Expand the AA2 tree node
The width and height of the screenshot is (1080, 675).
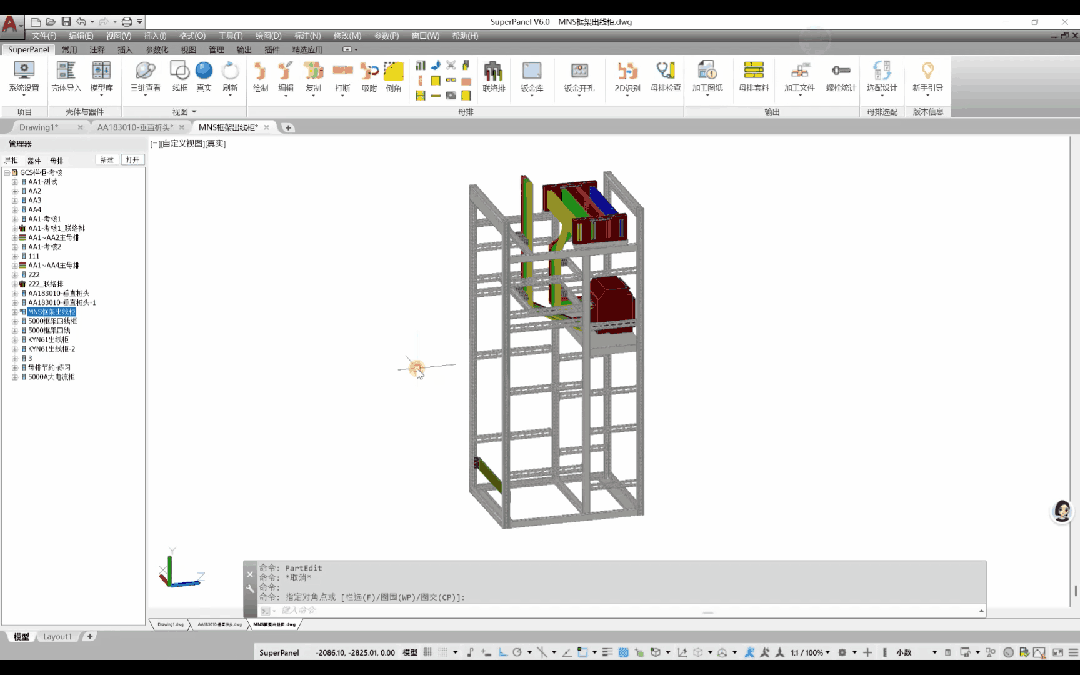(x=14, y=191)
